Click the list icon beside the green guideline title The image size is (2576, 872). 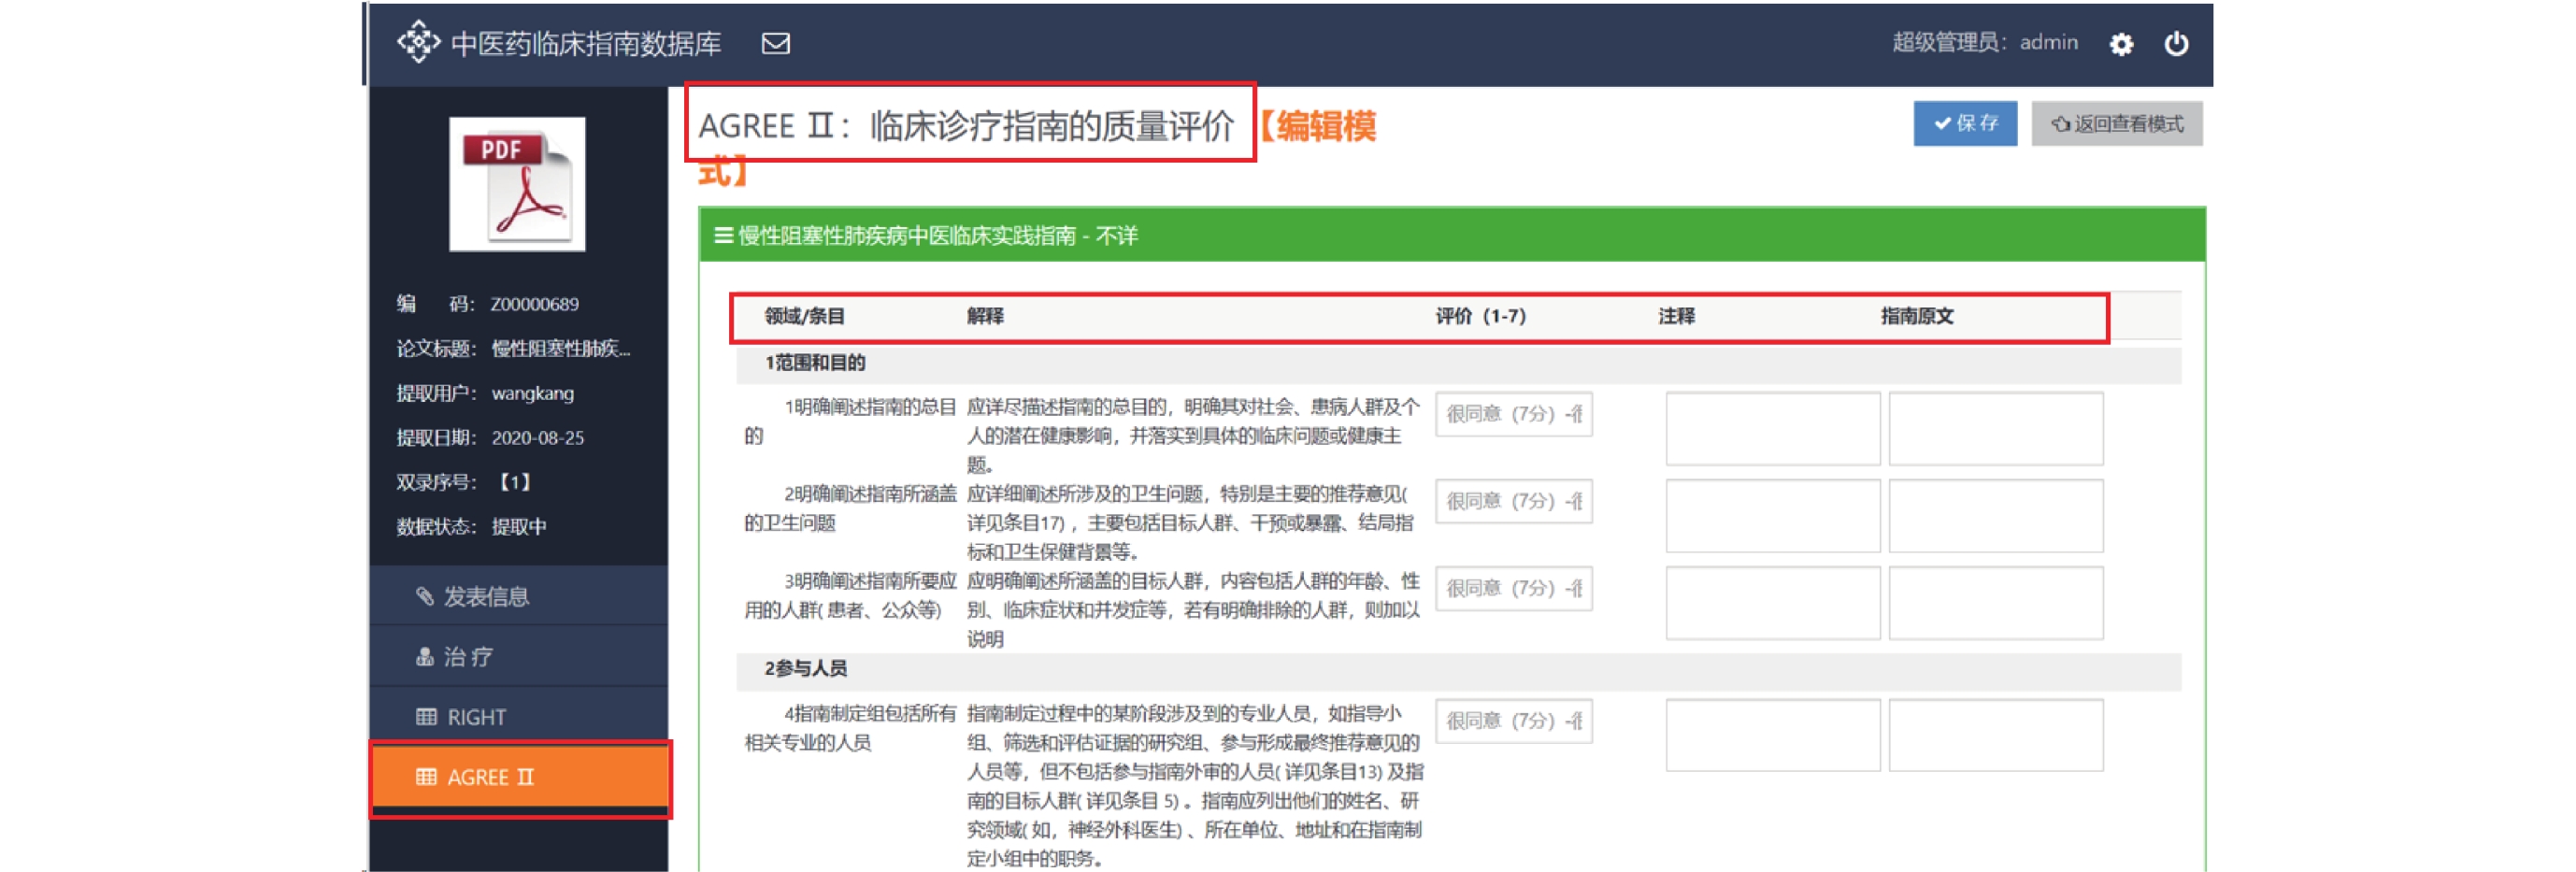pos(723,236)
